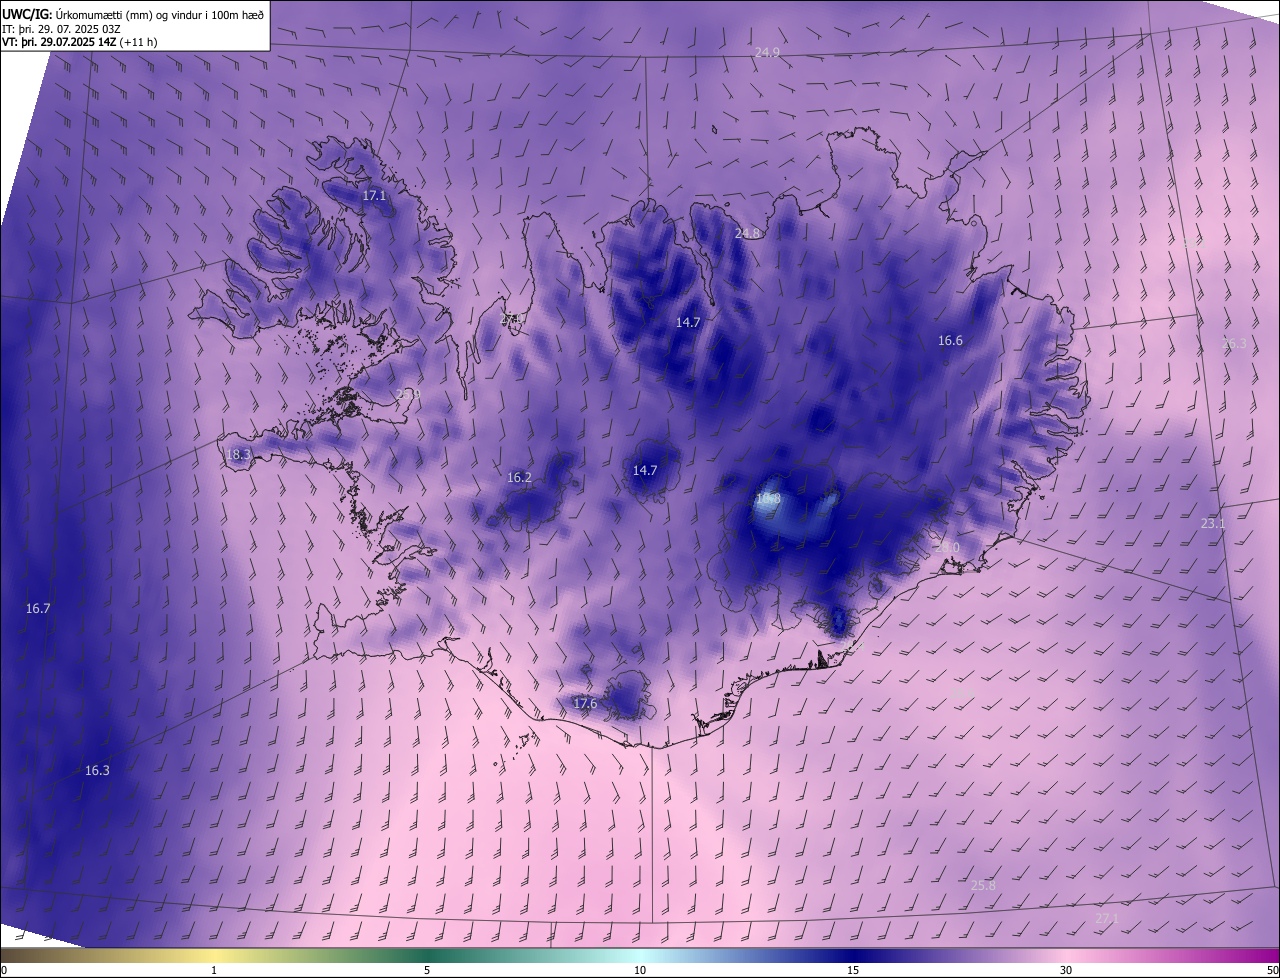
Task: Click the 27.1 value near the bottom right
Action: 1107,918
